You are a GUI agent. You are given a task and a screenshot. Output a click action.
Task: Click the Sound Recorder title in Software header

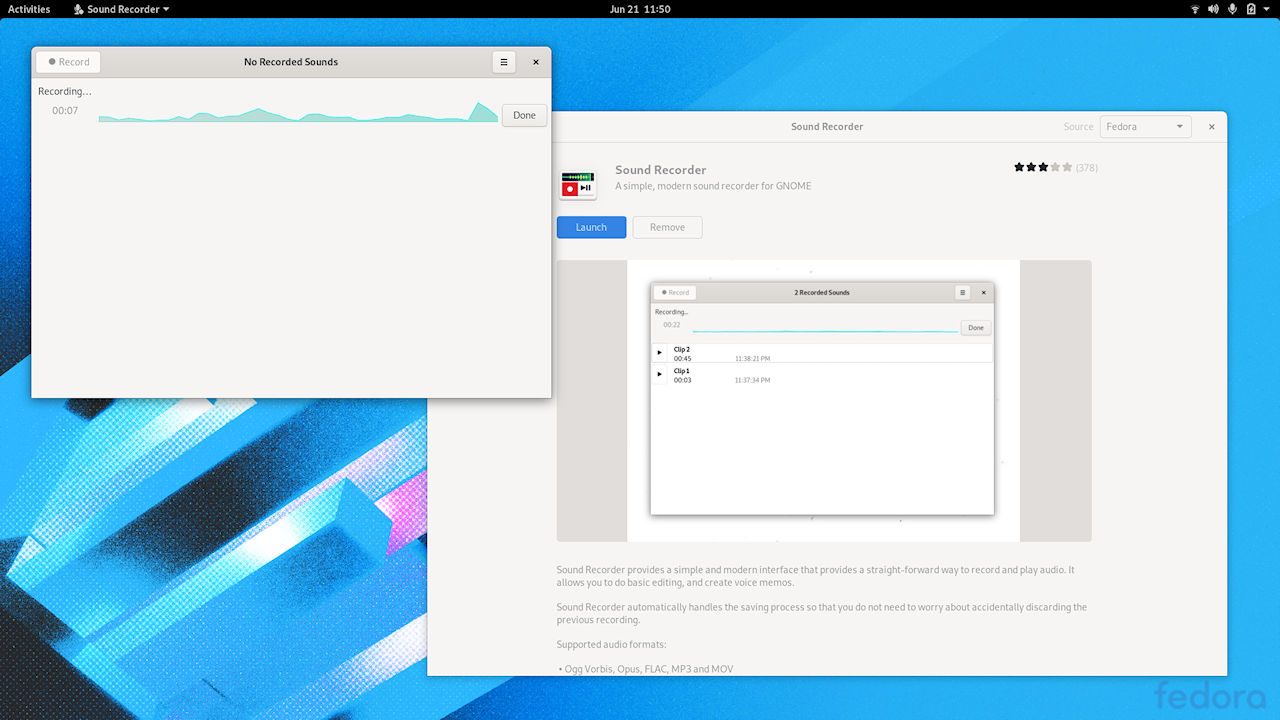pos(827,127)
